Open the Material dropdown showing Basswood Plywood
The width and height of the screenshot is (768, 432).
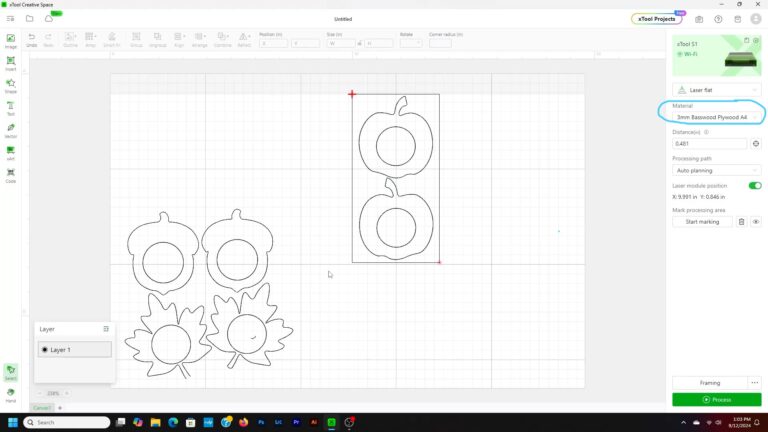[716, 117]
